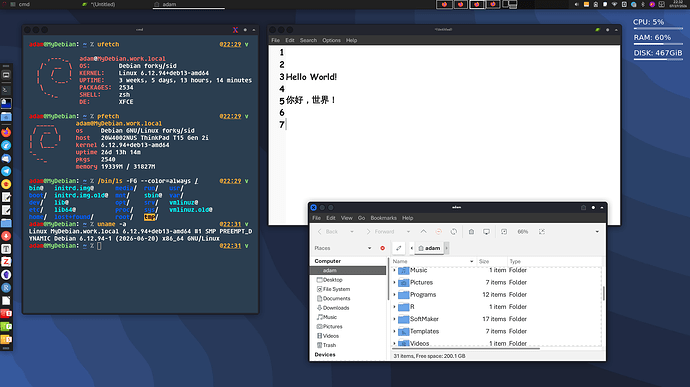
Task: Click file list horizontal scrollbar
Action: (466, 349)
